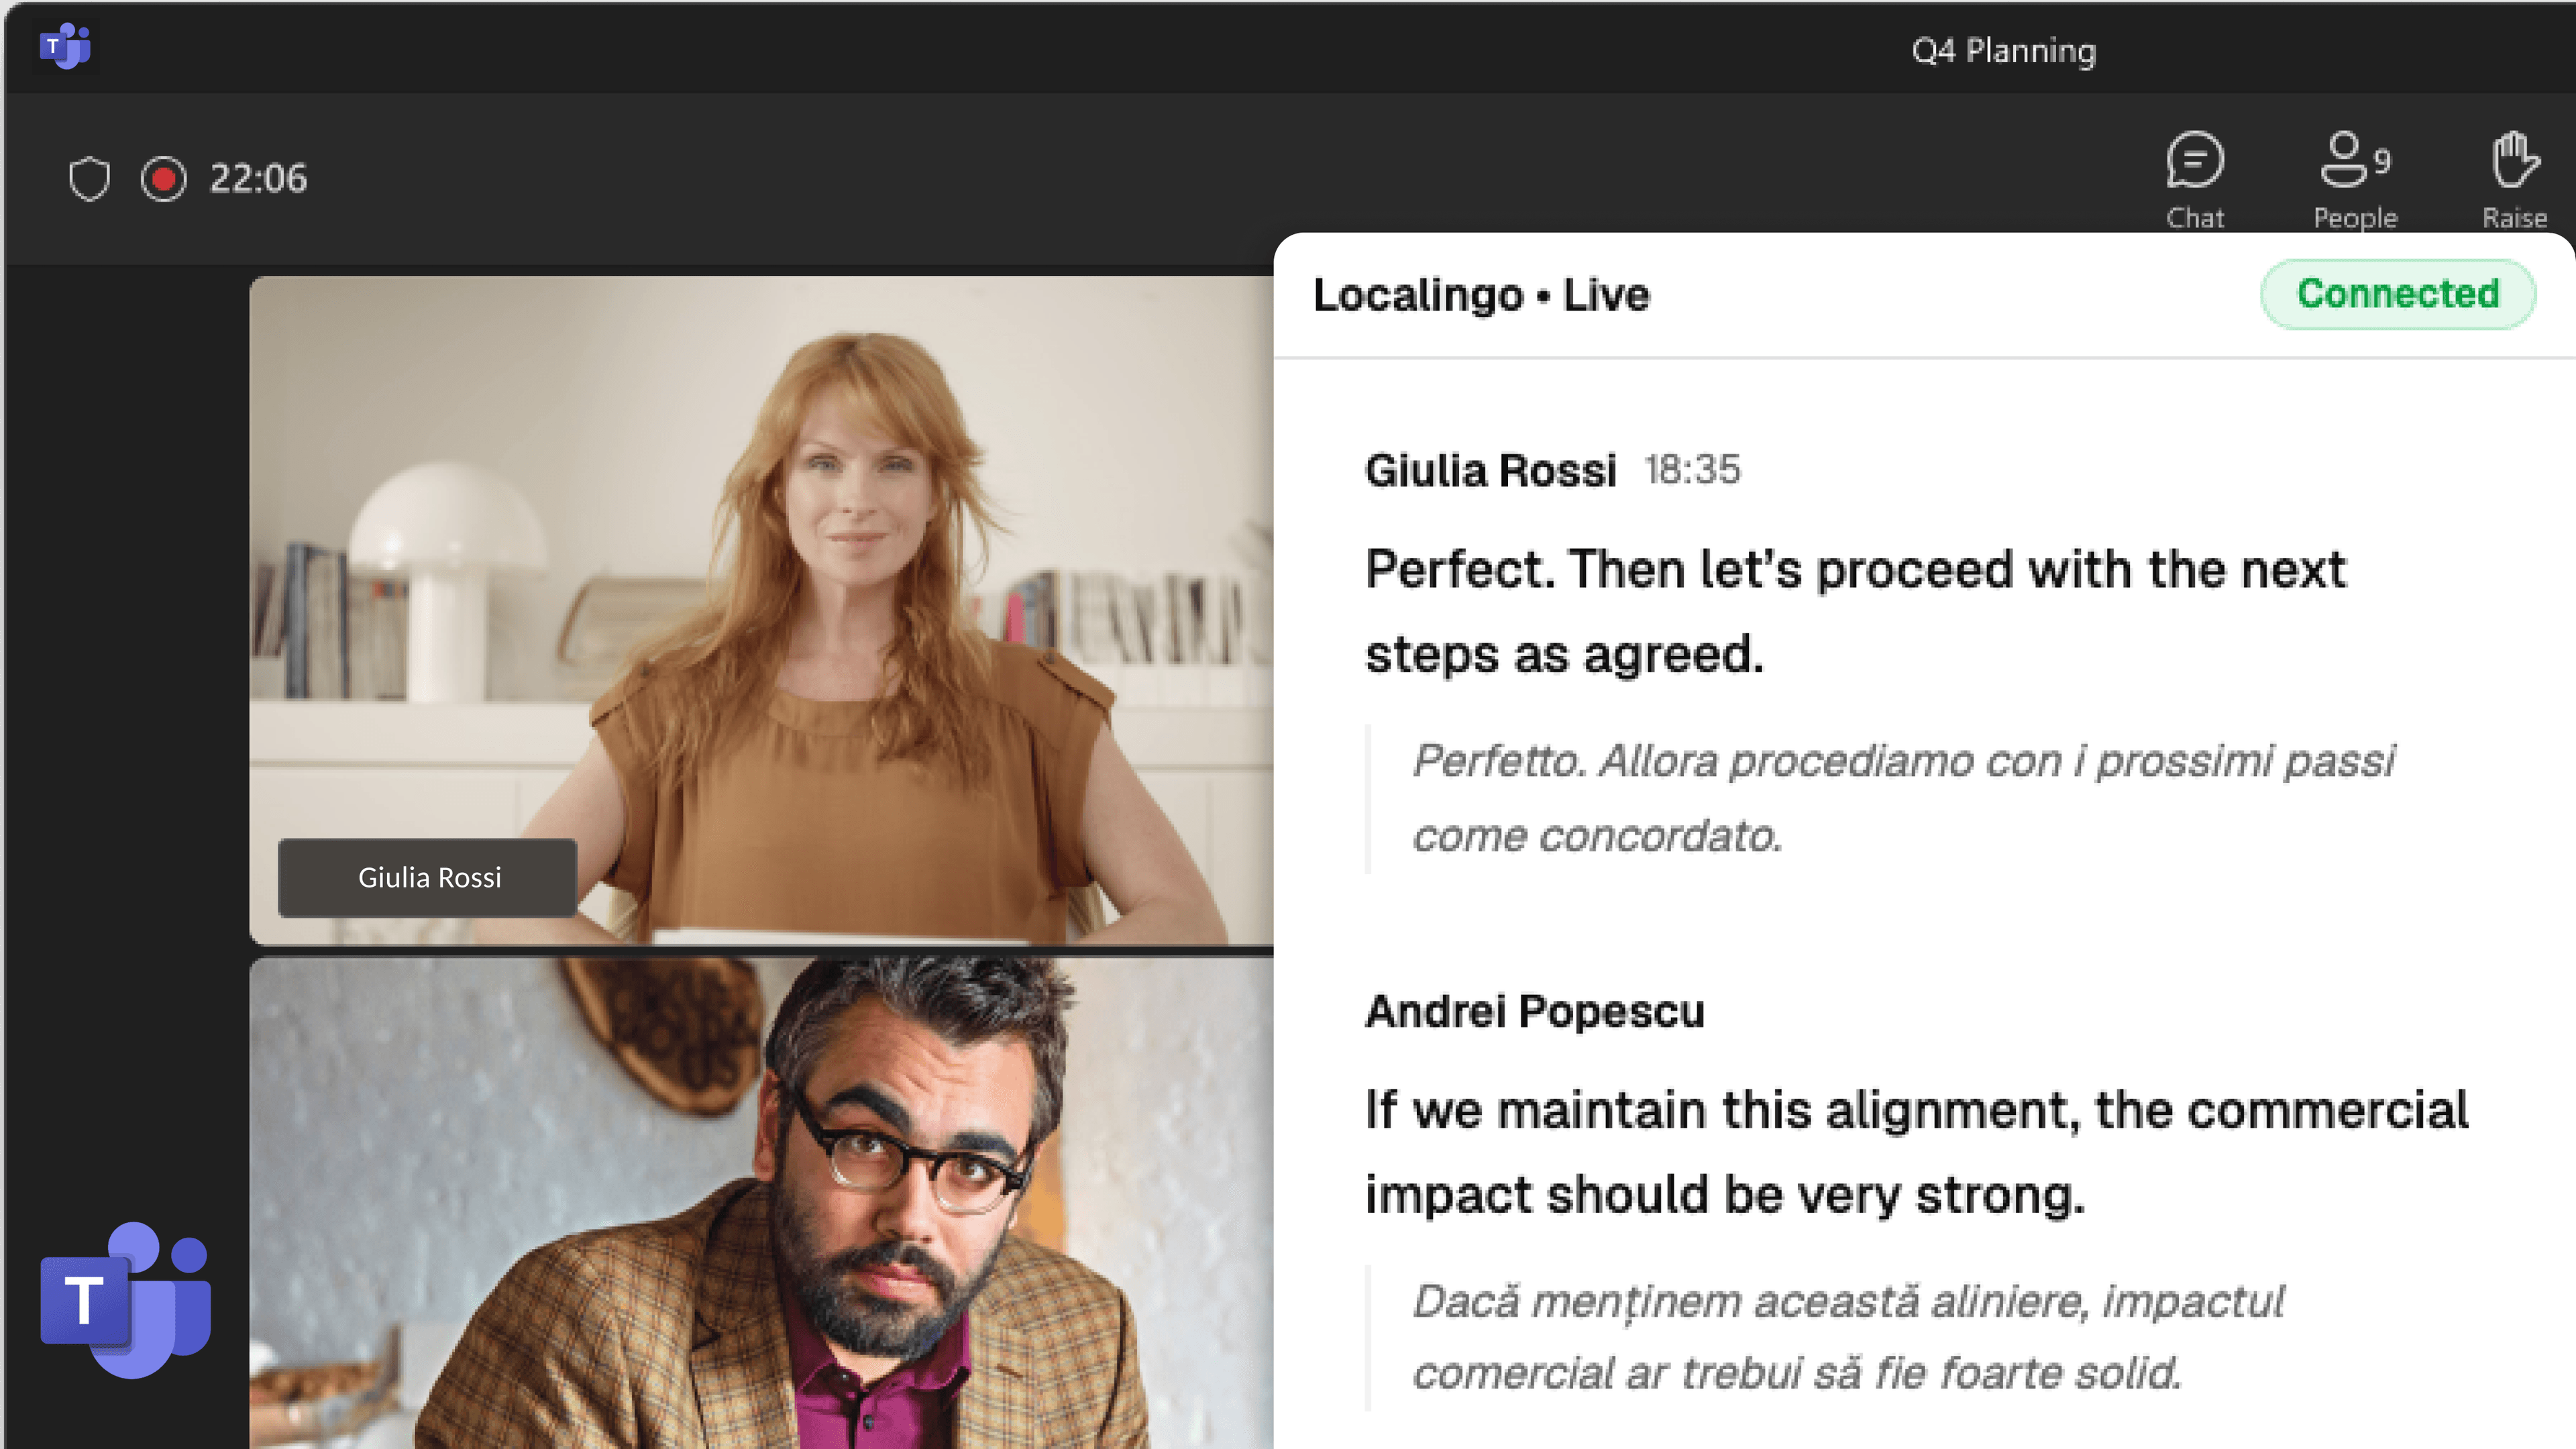Click Andrei Popescu's name in transcript

point(1534,1011)
